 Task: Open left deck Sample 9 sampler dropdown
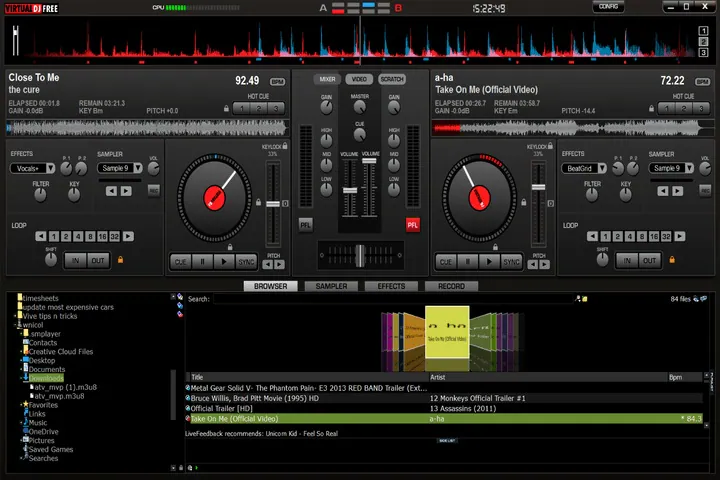click(x=120, y=168)
